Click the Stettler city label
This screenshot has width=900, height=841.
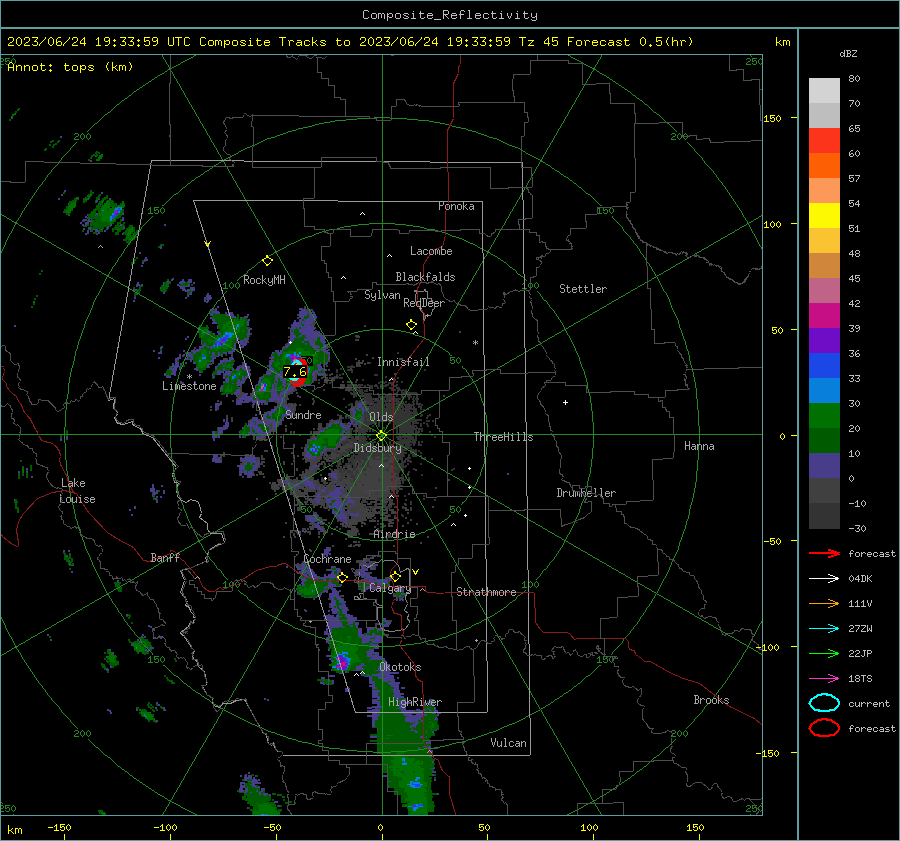pos(583,289)
